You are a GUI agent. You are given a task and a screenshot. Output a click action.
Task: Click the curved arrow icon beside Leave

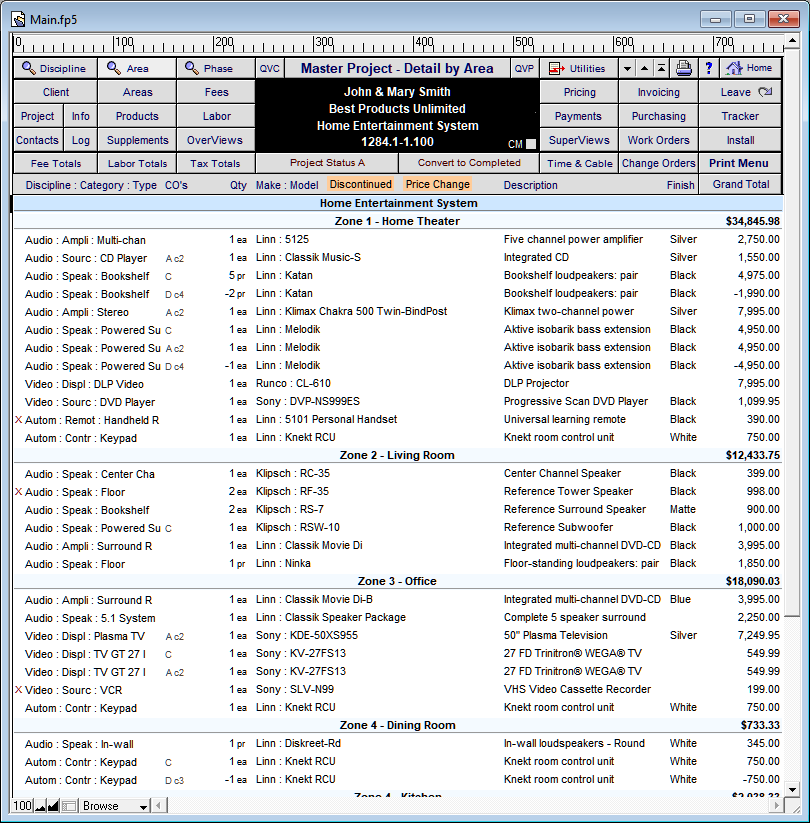(765, 92)
